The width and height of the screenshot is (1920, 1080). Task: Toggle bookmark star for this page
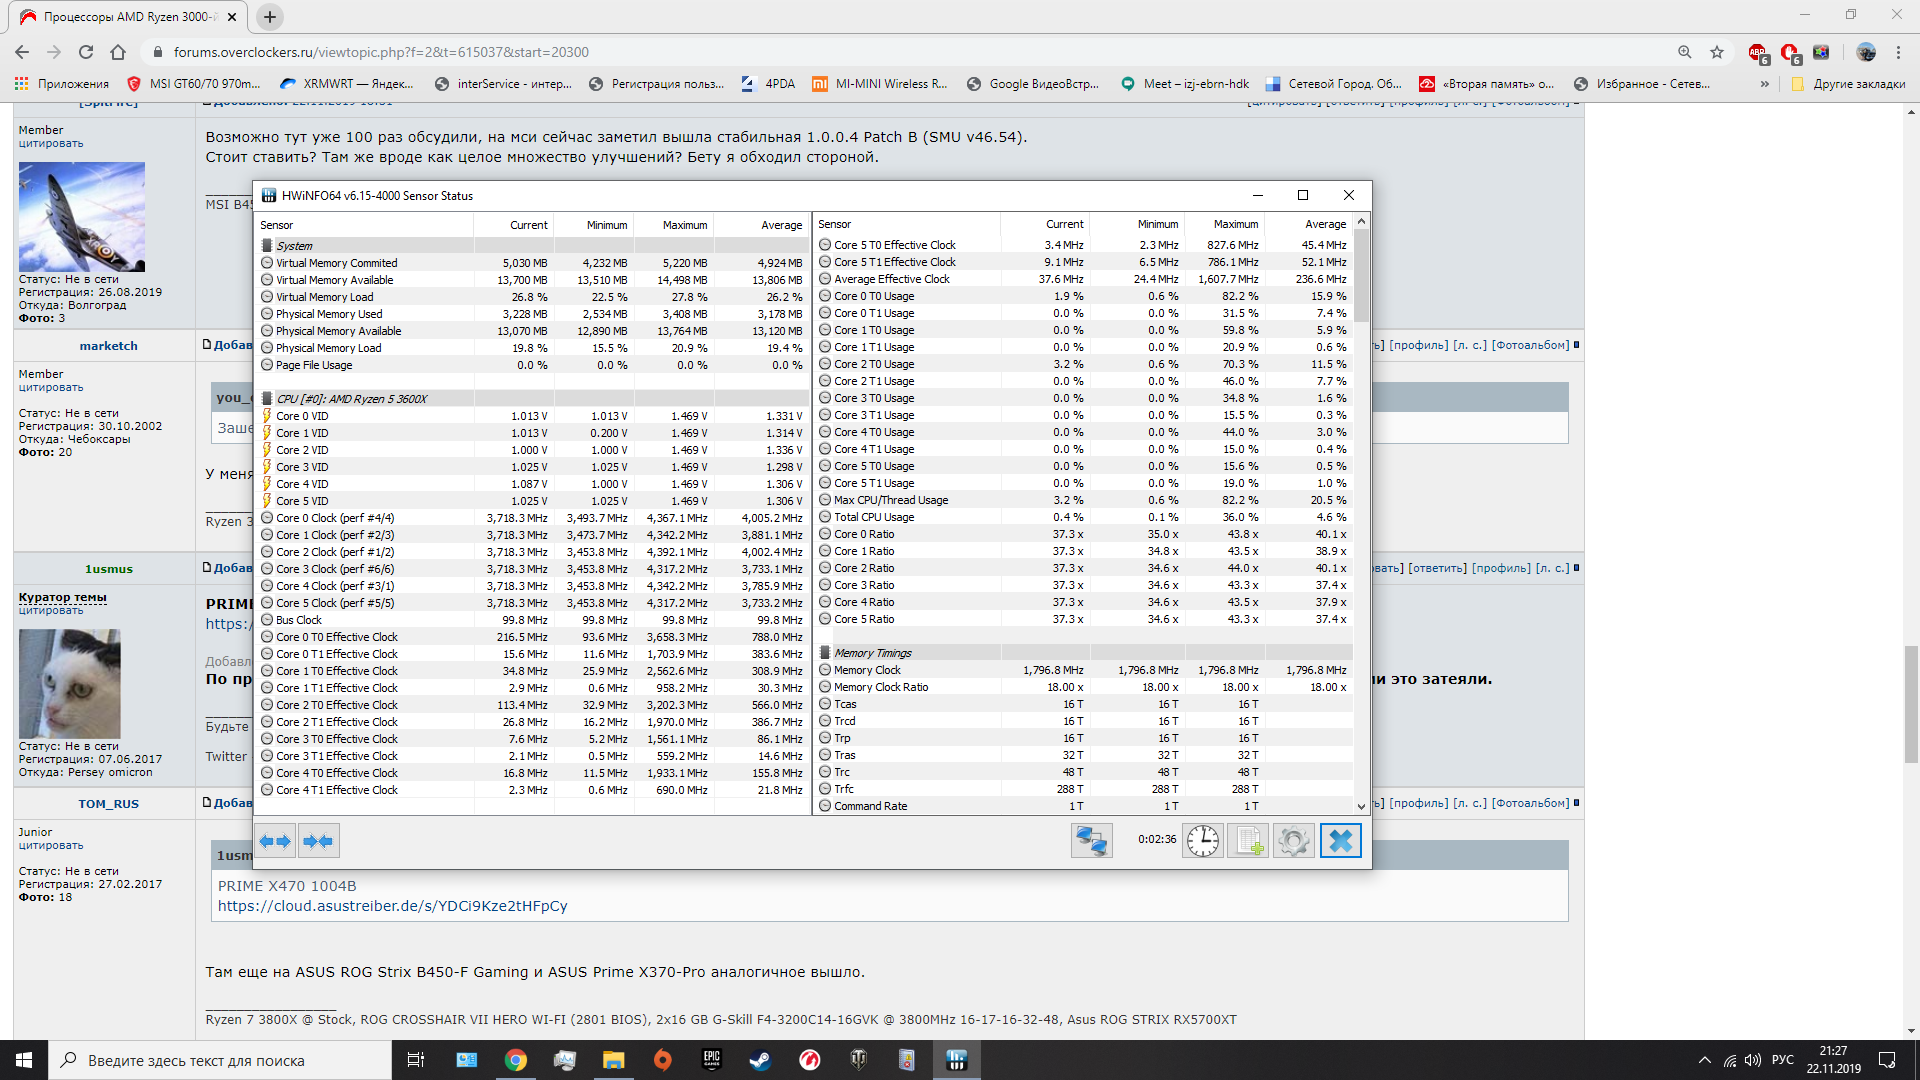pyautogui.click(x=1717, y=52)
